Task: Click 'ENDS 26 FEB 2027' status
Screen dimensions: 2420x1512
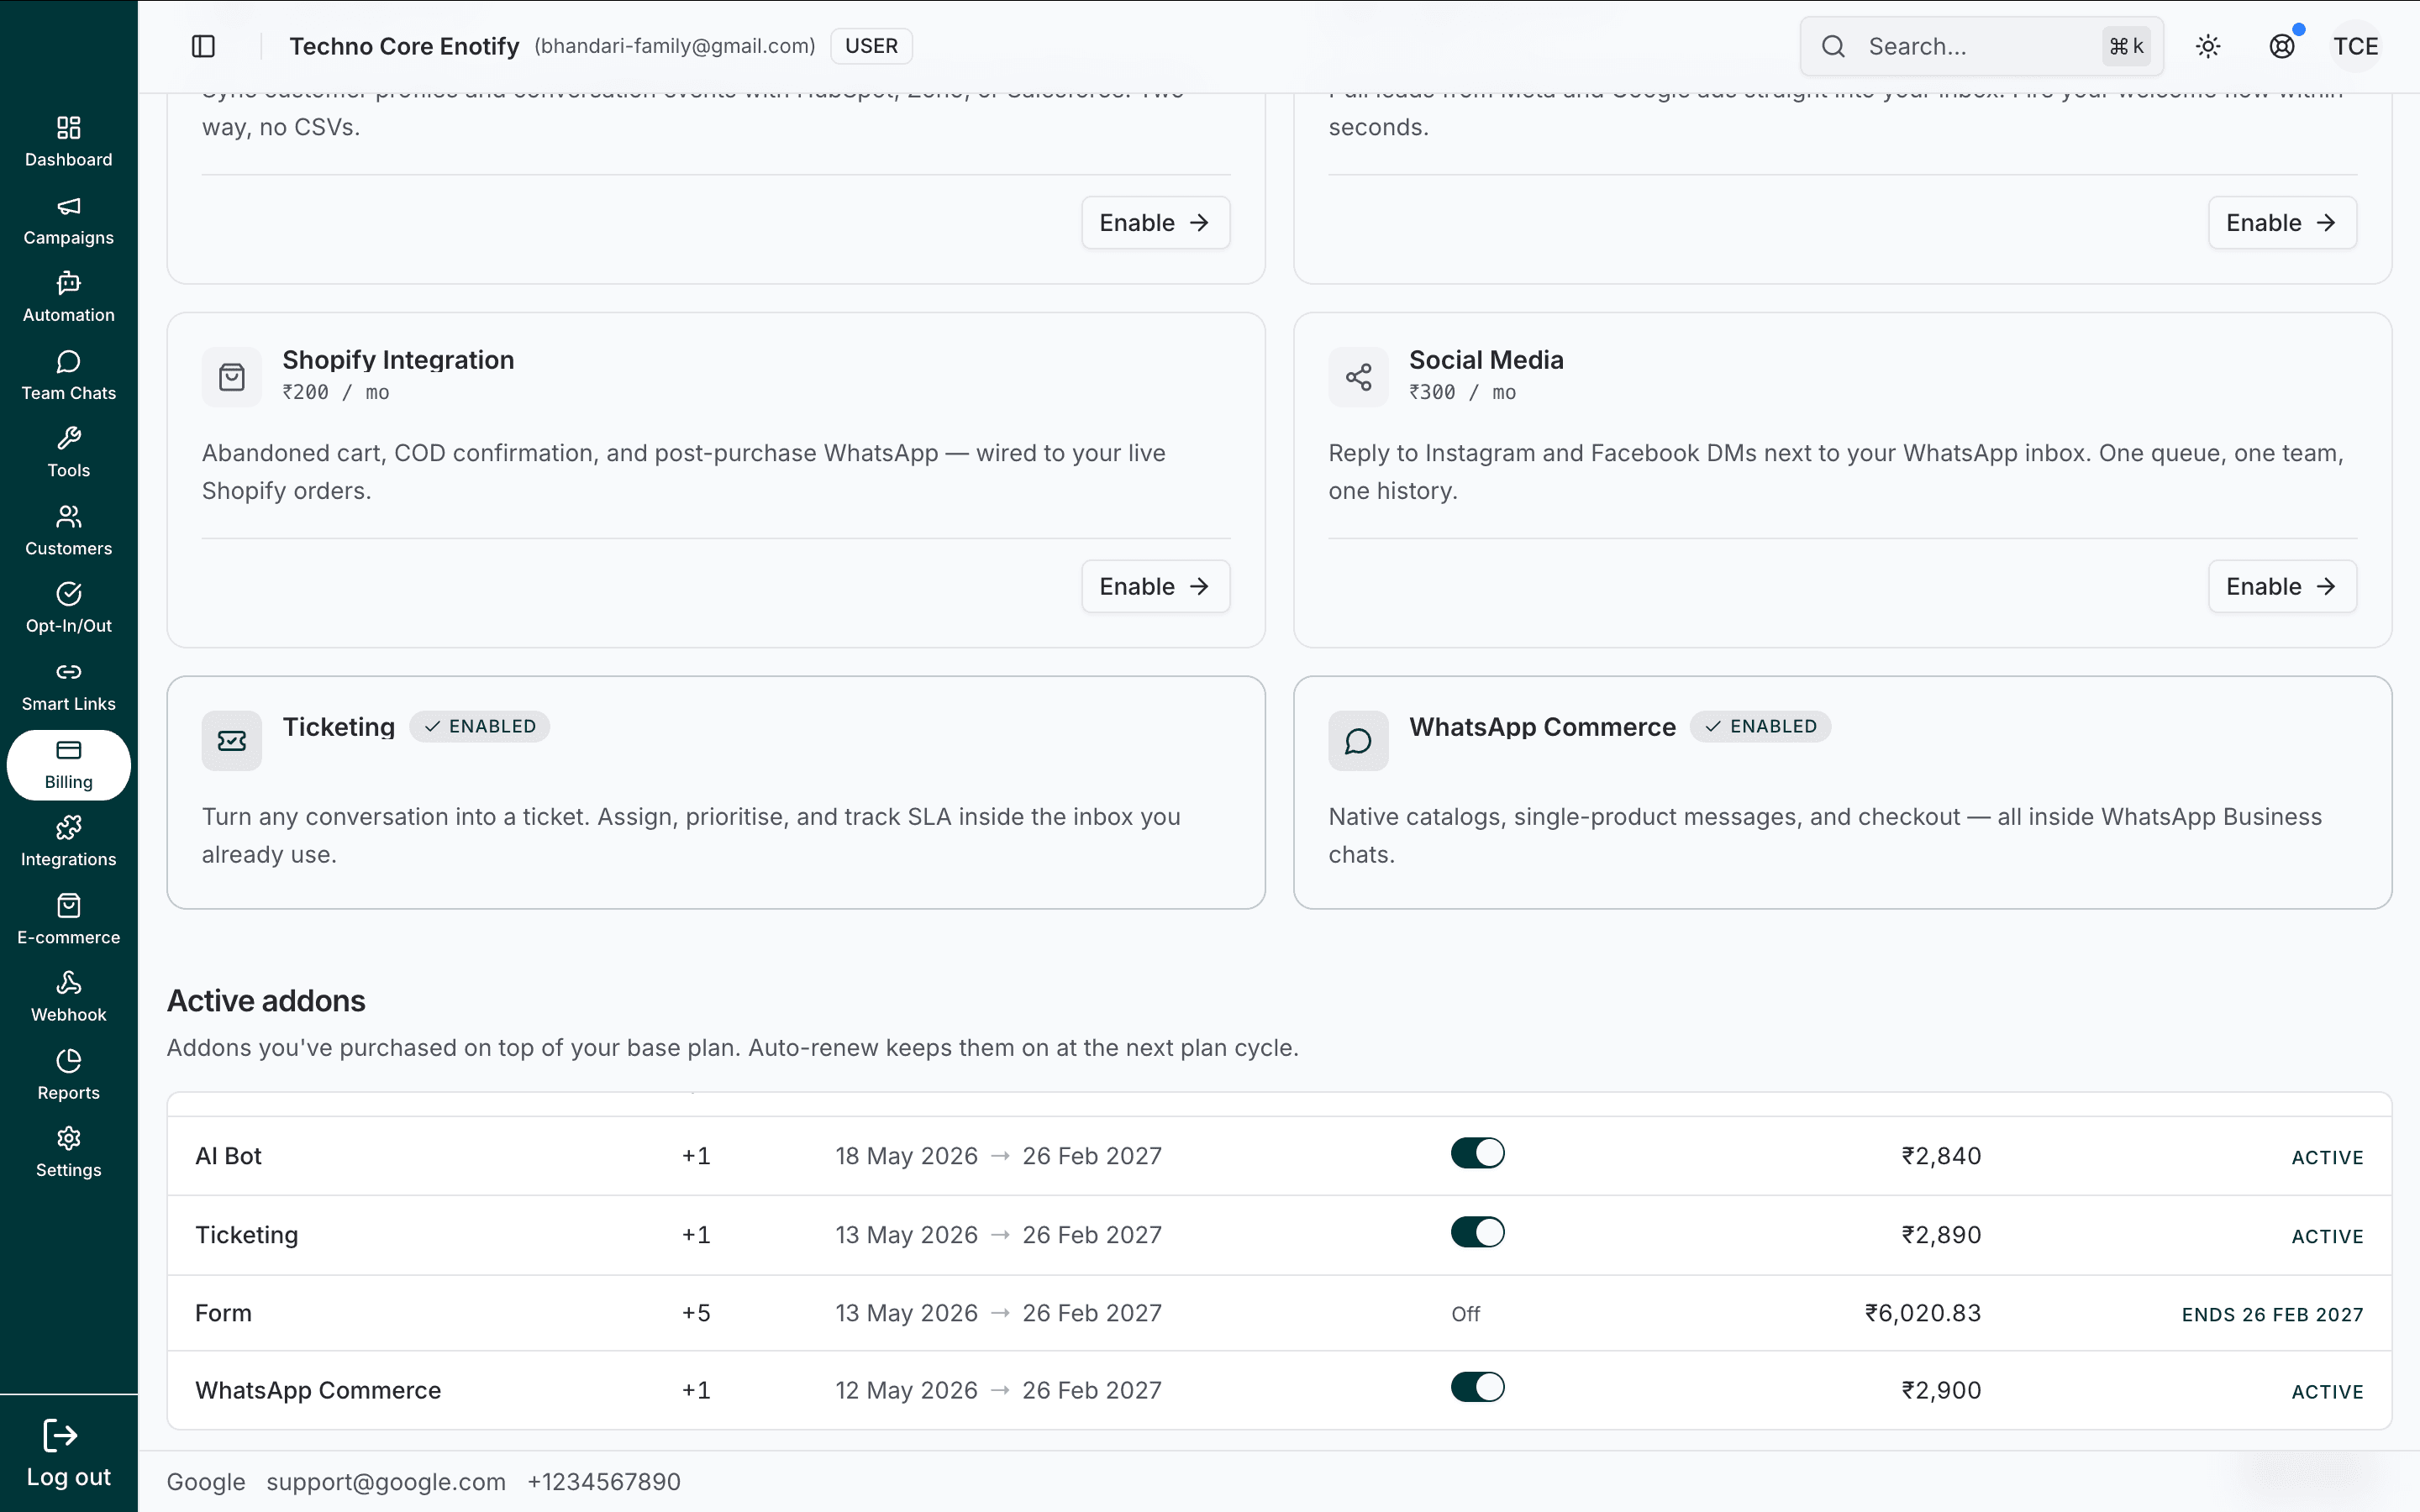Action: pyautogui.click(x=2272, y=1314)
